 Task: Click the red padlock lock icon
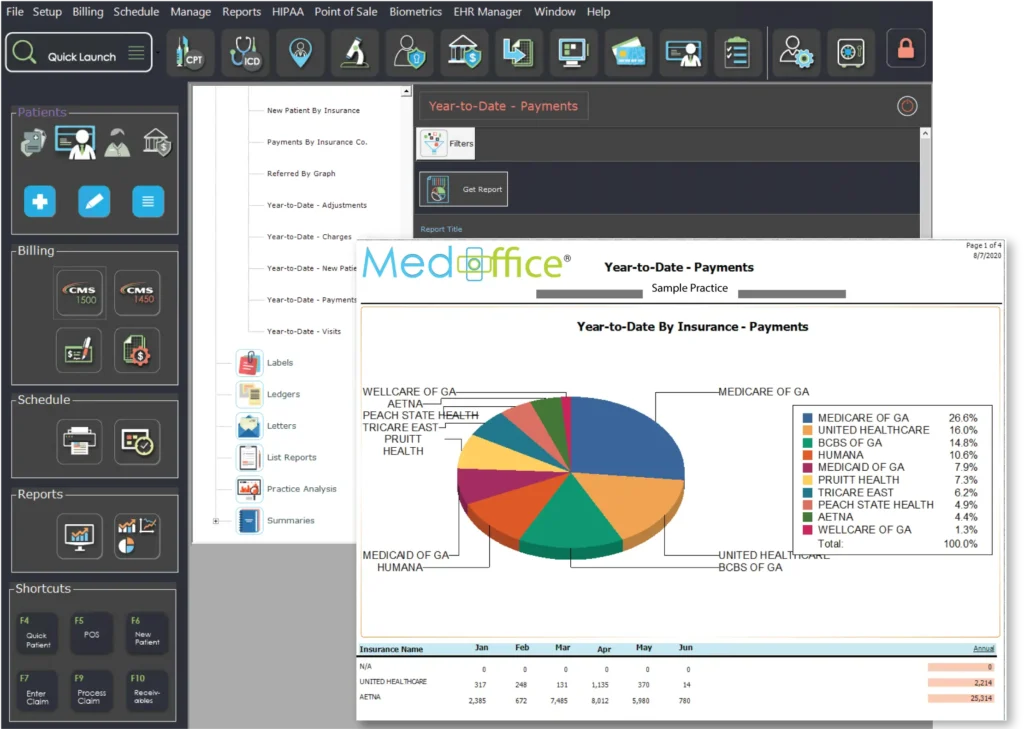[906, 50]
